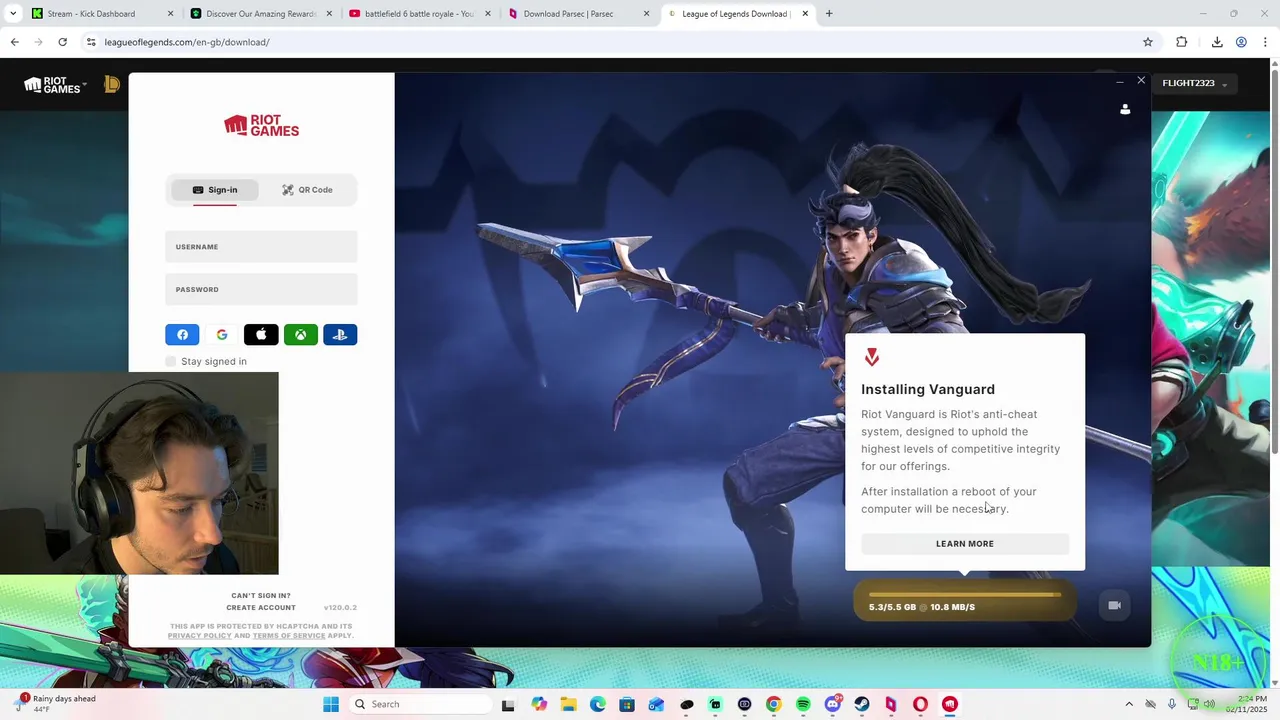Reload the page in Chrome
Screen dimensions: 1280x720
tap(62, 42)
